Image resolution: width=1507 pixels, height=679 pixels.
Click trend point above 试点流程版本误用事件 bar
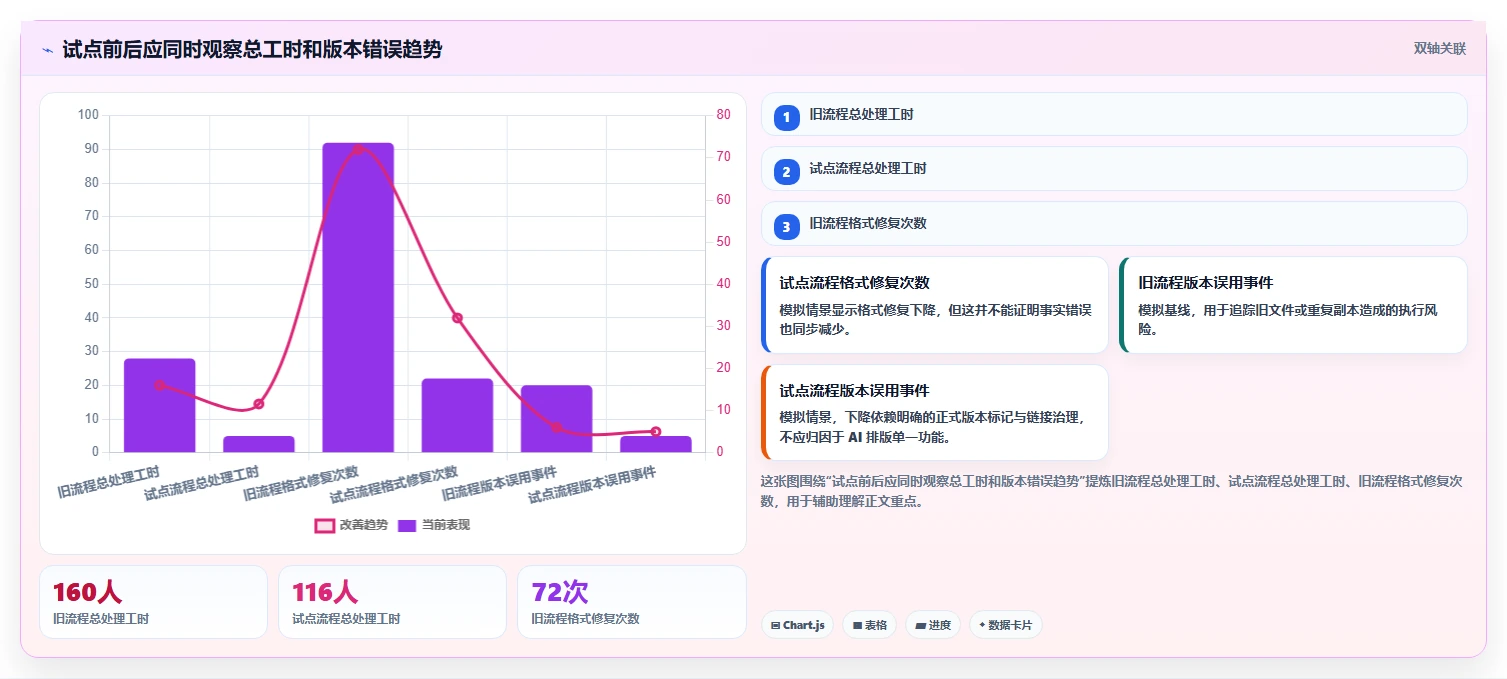pyautogui.click(x=656, y=432)
